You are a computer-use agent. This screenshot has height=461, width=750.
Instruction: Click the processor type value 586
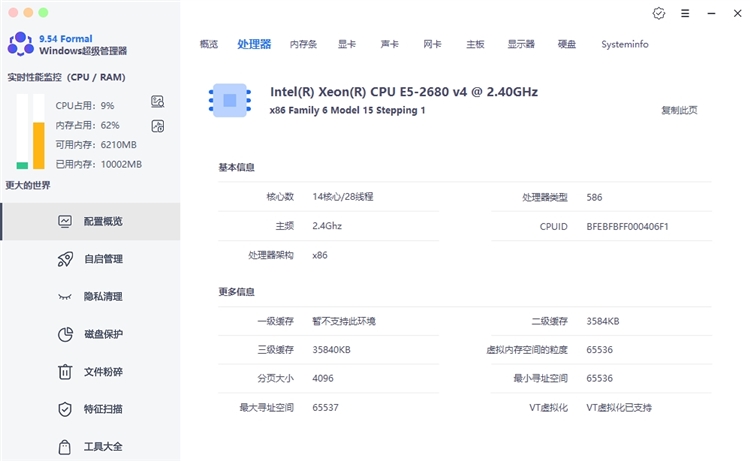(594, 197)
